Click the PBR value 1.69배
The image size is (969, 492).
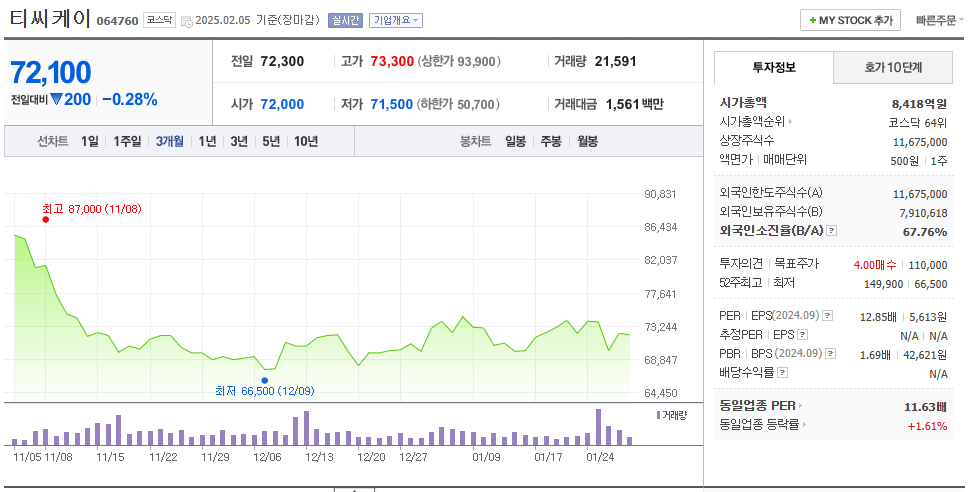[x=876, y=355]
